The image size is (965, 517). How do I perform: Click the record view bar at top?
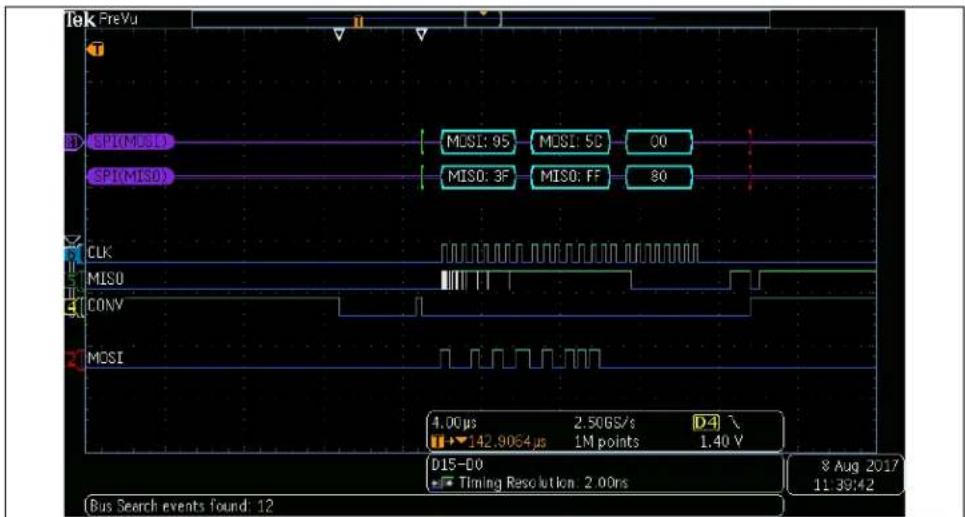click(481, 19)
